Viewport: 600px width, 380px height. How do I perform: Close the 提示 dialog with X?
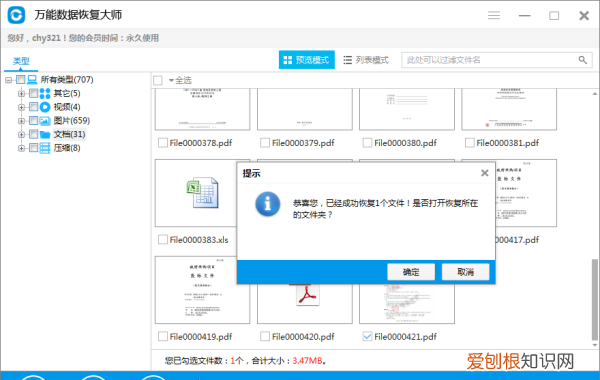(484, 173)
